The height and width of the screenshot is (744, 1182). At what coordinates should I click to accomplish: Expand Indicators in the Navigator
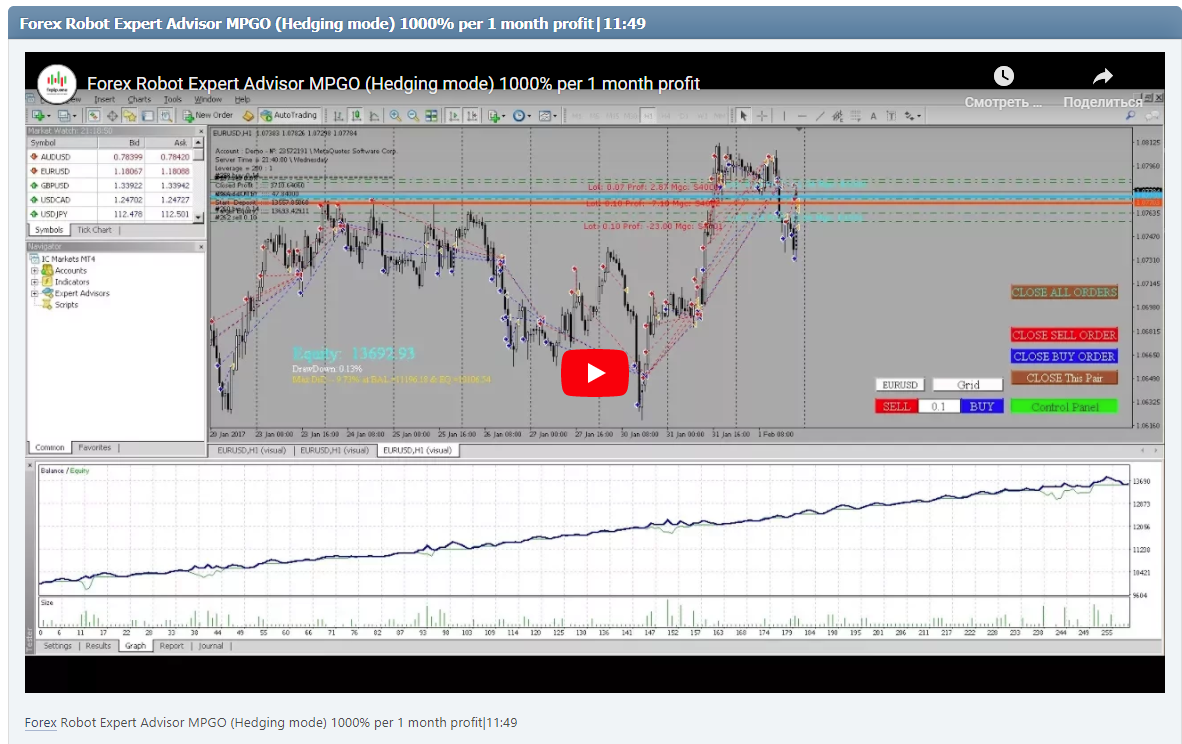33,280
